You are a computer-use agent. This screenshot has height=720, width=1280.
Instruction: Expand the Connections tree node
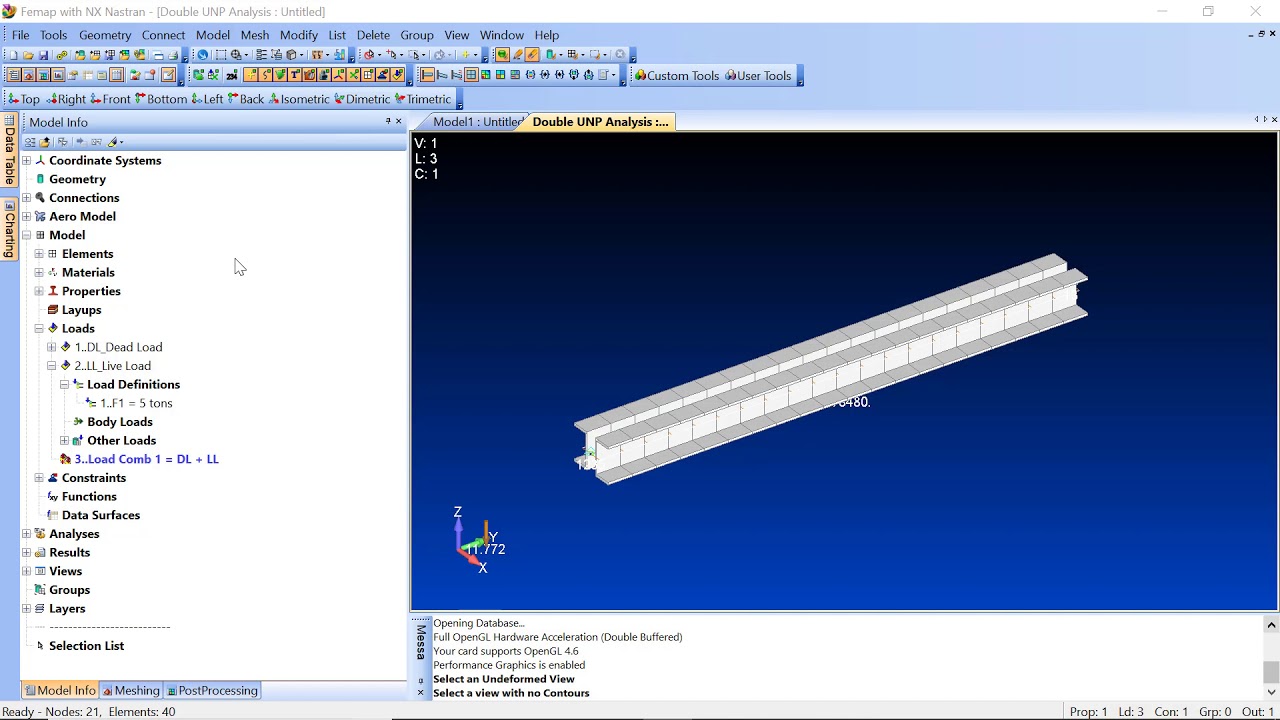pos(27,198)
